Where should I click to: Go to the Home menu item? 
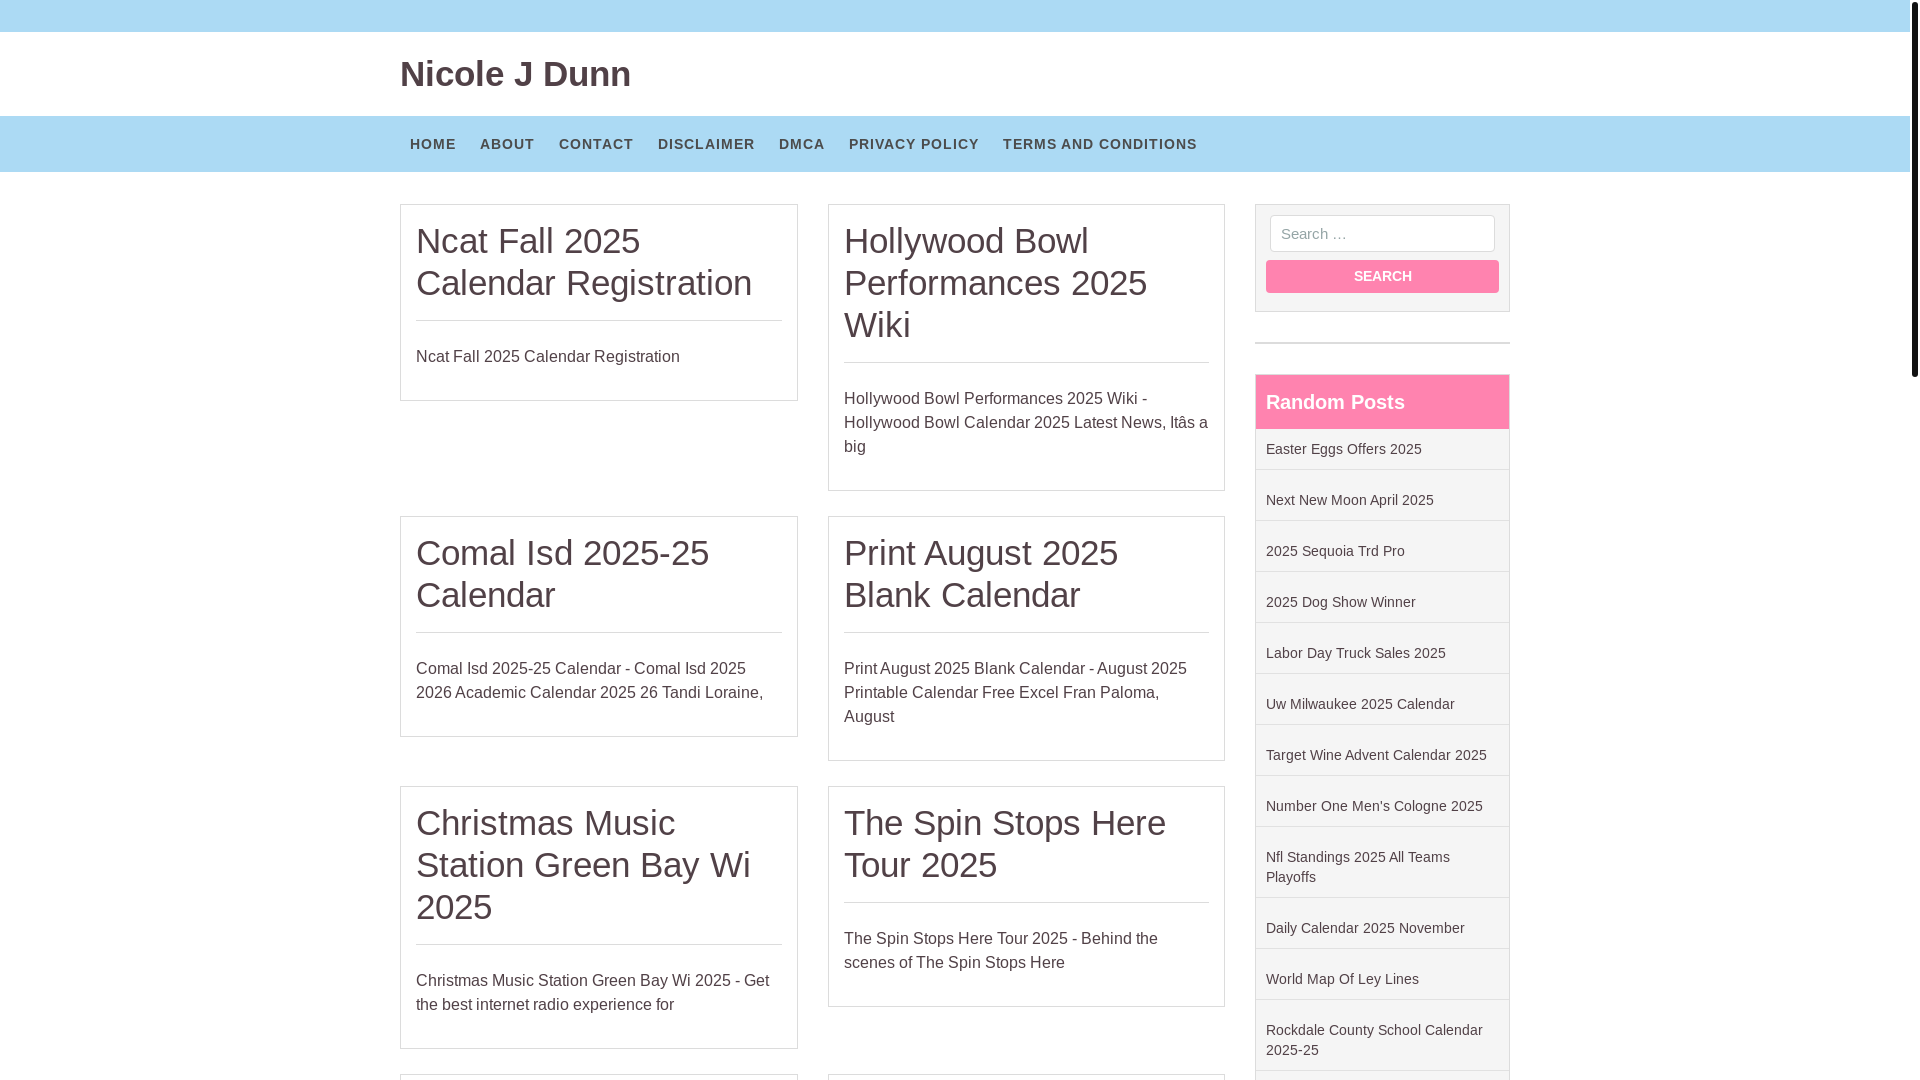click(x=432, y=144)
